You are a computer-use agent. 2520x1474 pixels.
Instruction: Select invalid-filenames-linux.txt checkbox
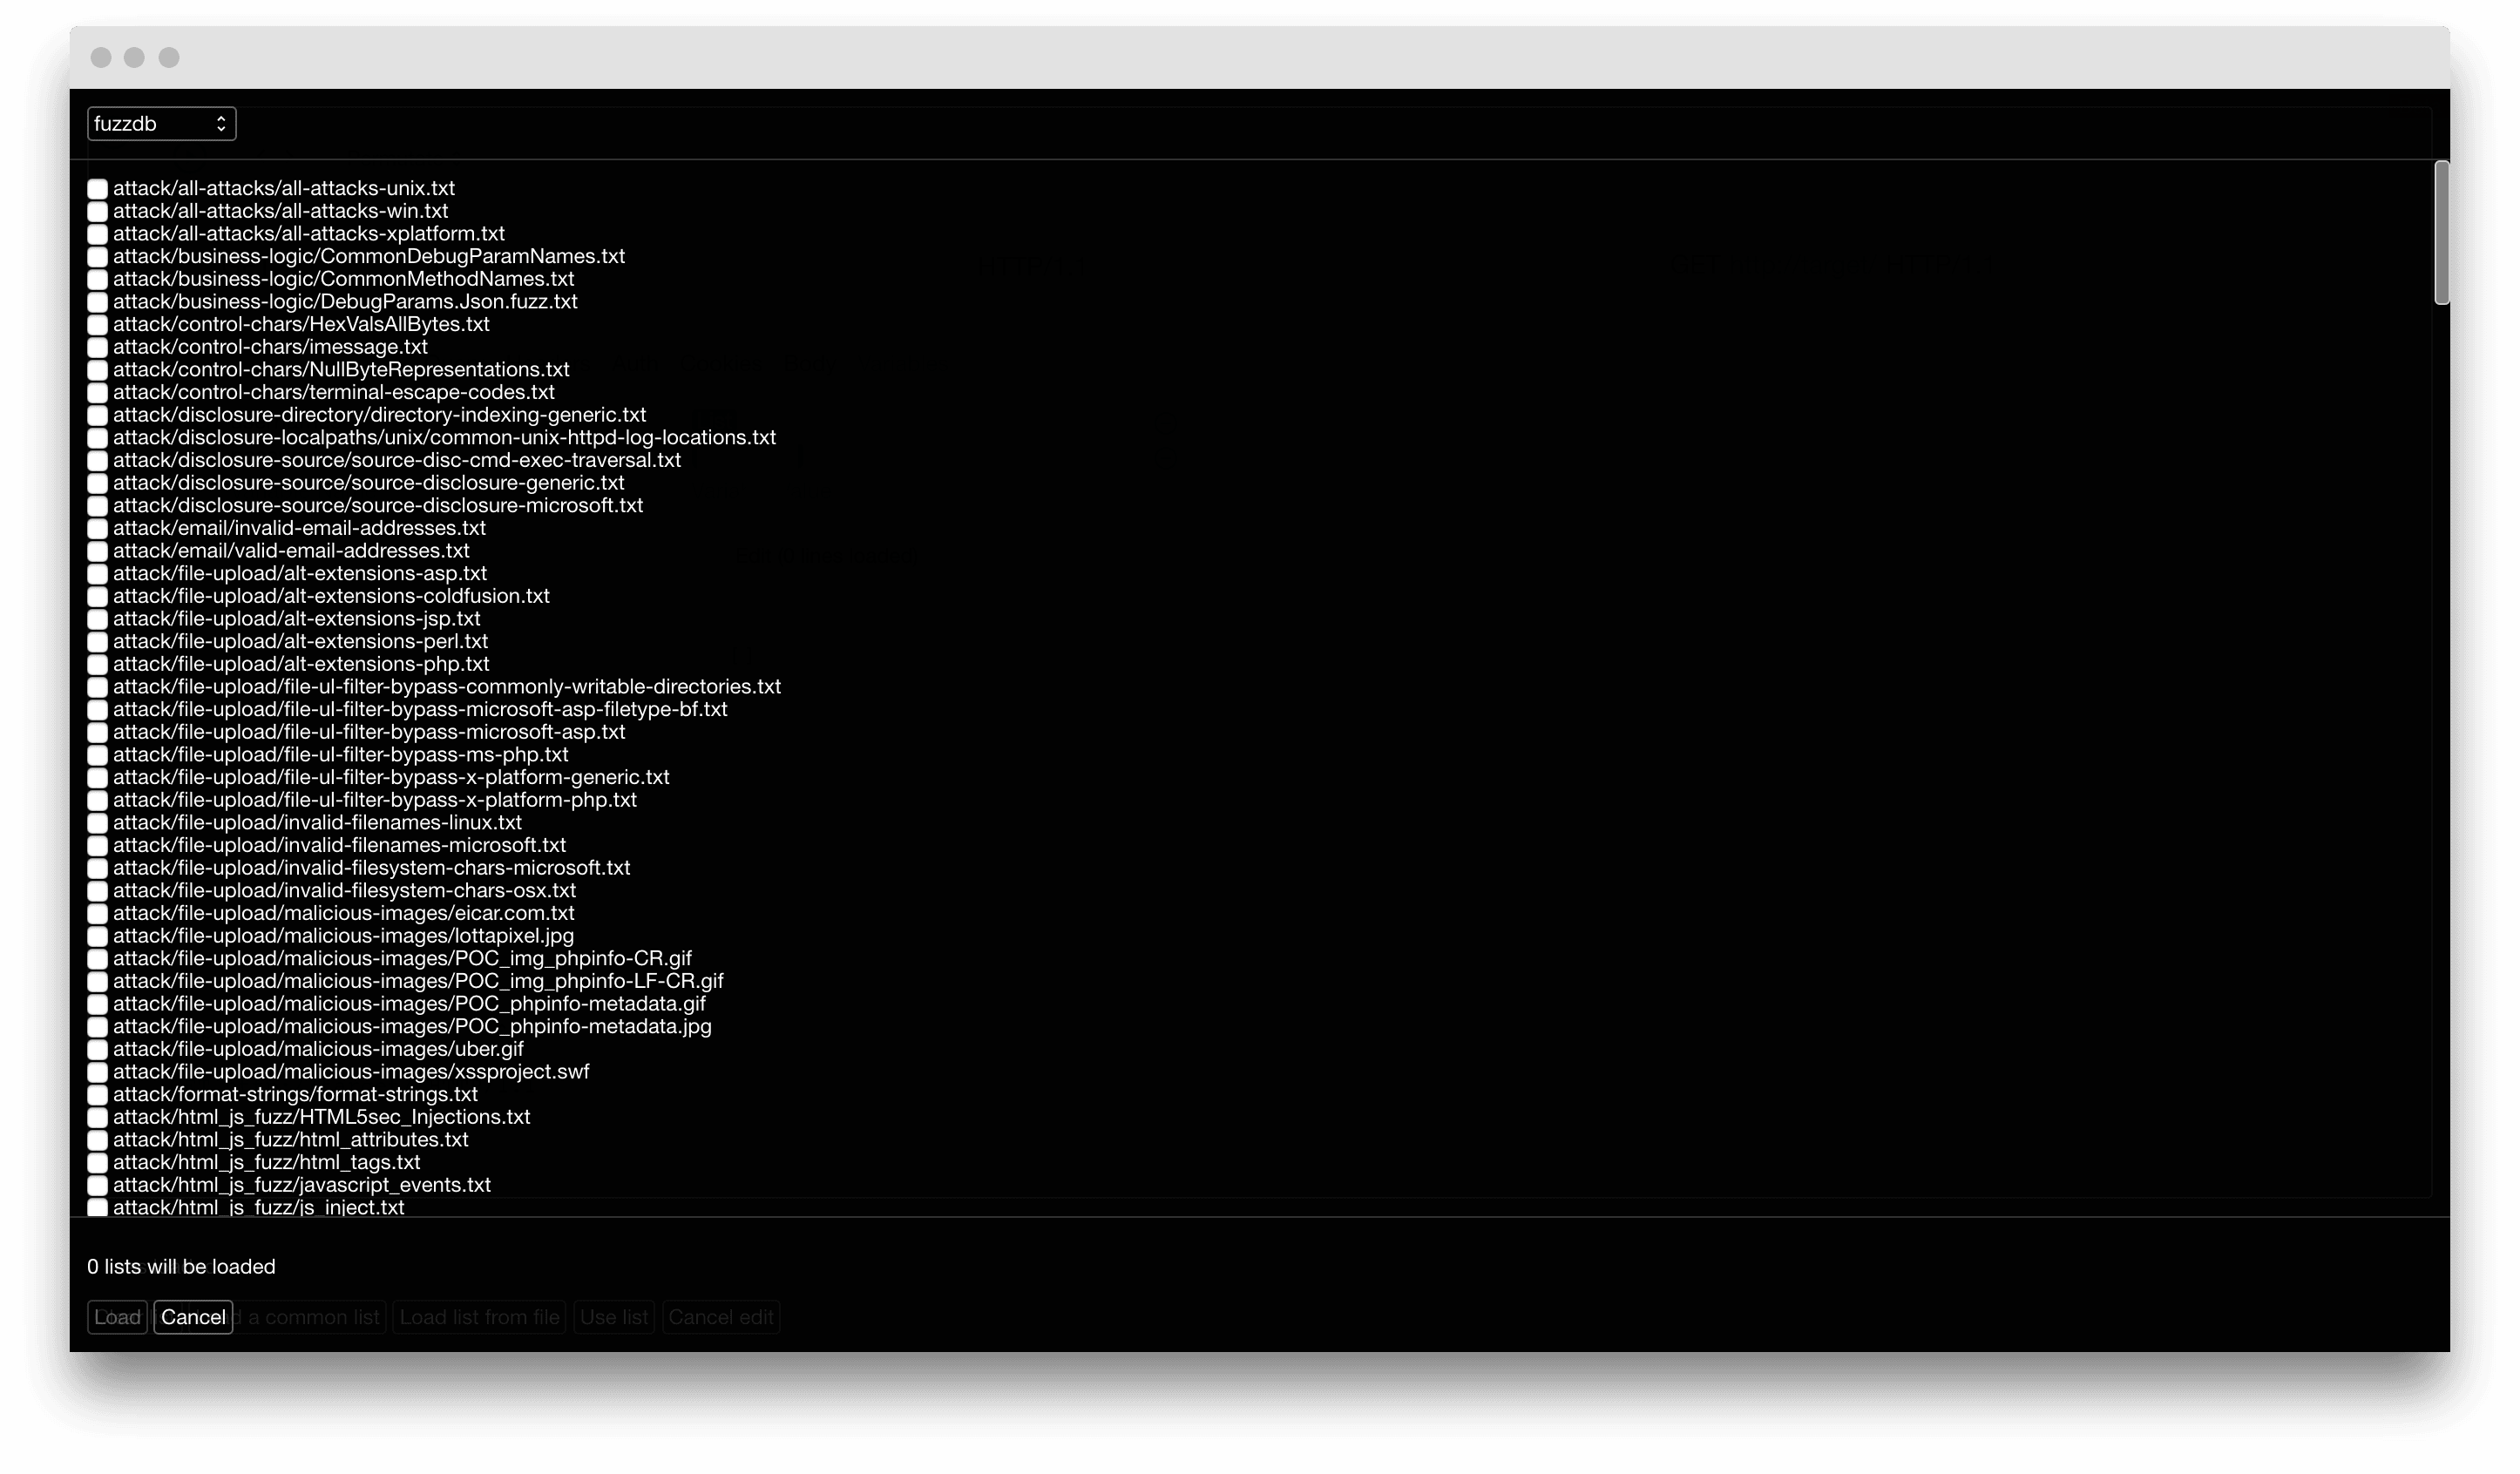pyautogui.click(x=97, y=823)
